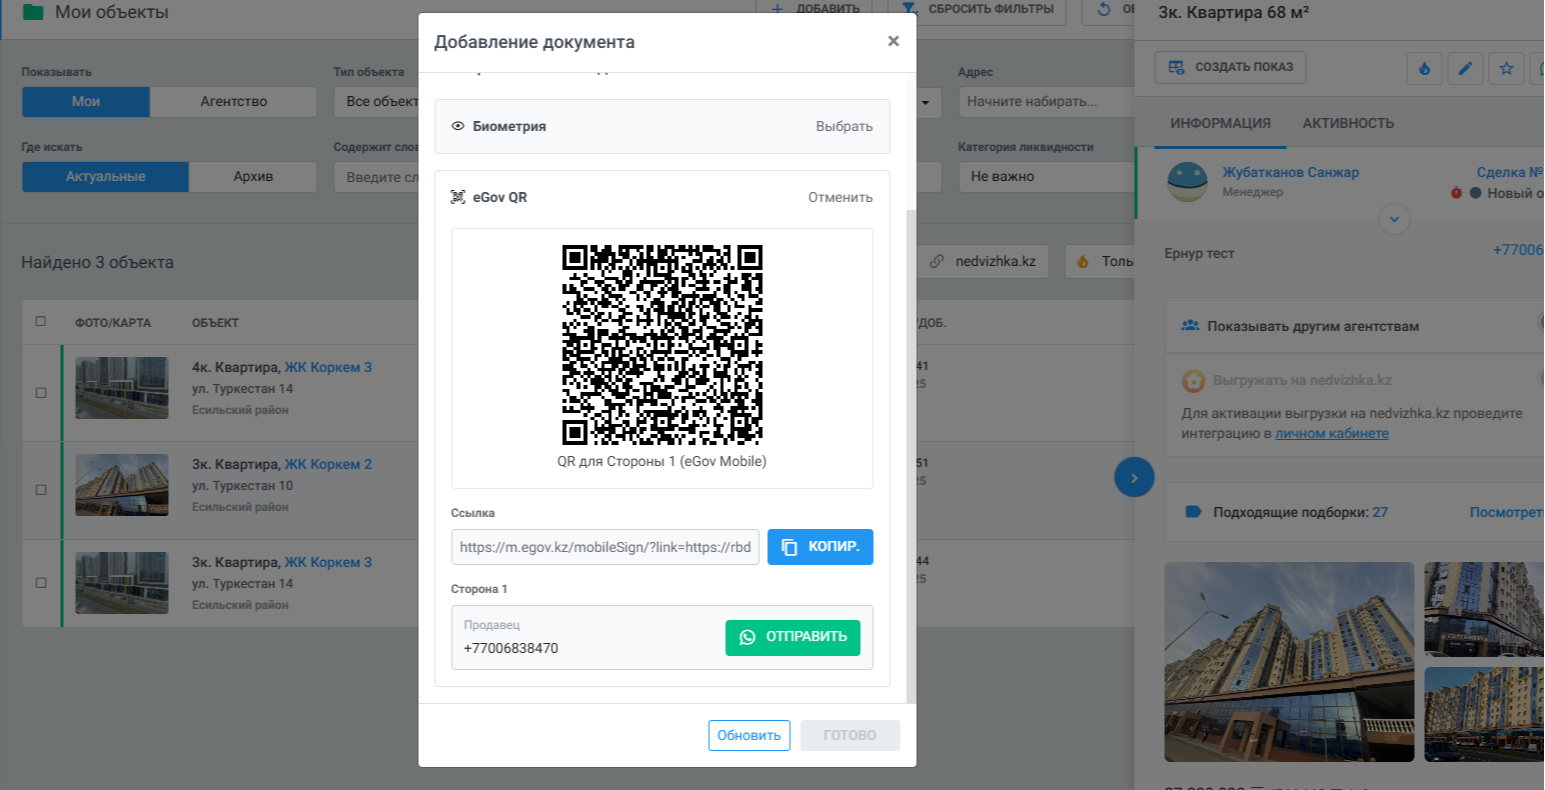Viewport: 1545px width, 790px height.
Task: Click the nedvizhka.kz link chip
Action: click(x=983, y=261)
